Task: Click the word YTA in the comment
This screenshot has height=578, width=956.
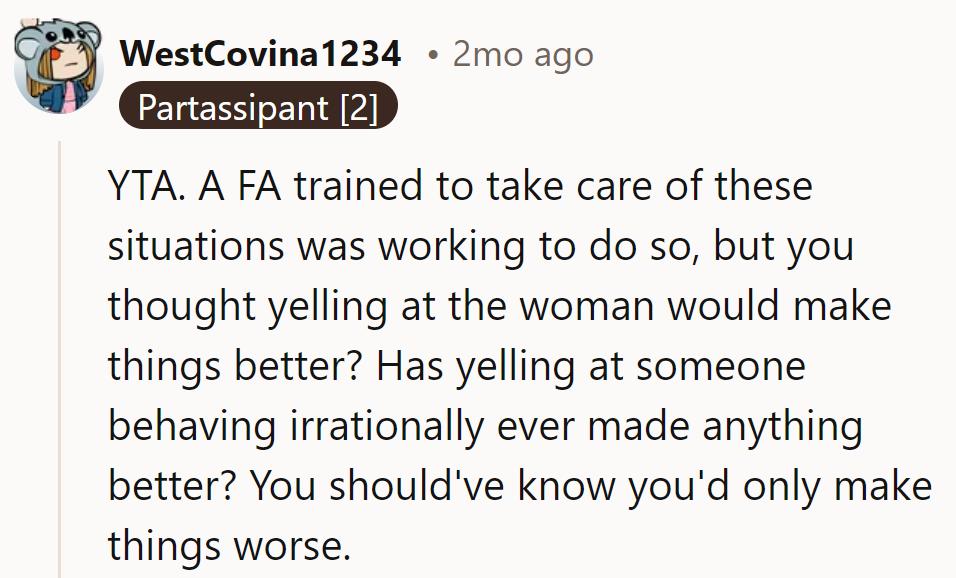Action: coord(142,186)
